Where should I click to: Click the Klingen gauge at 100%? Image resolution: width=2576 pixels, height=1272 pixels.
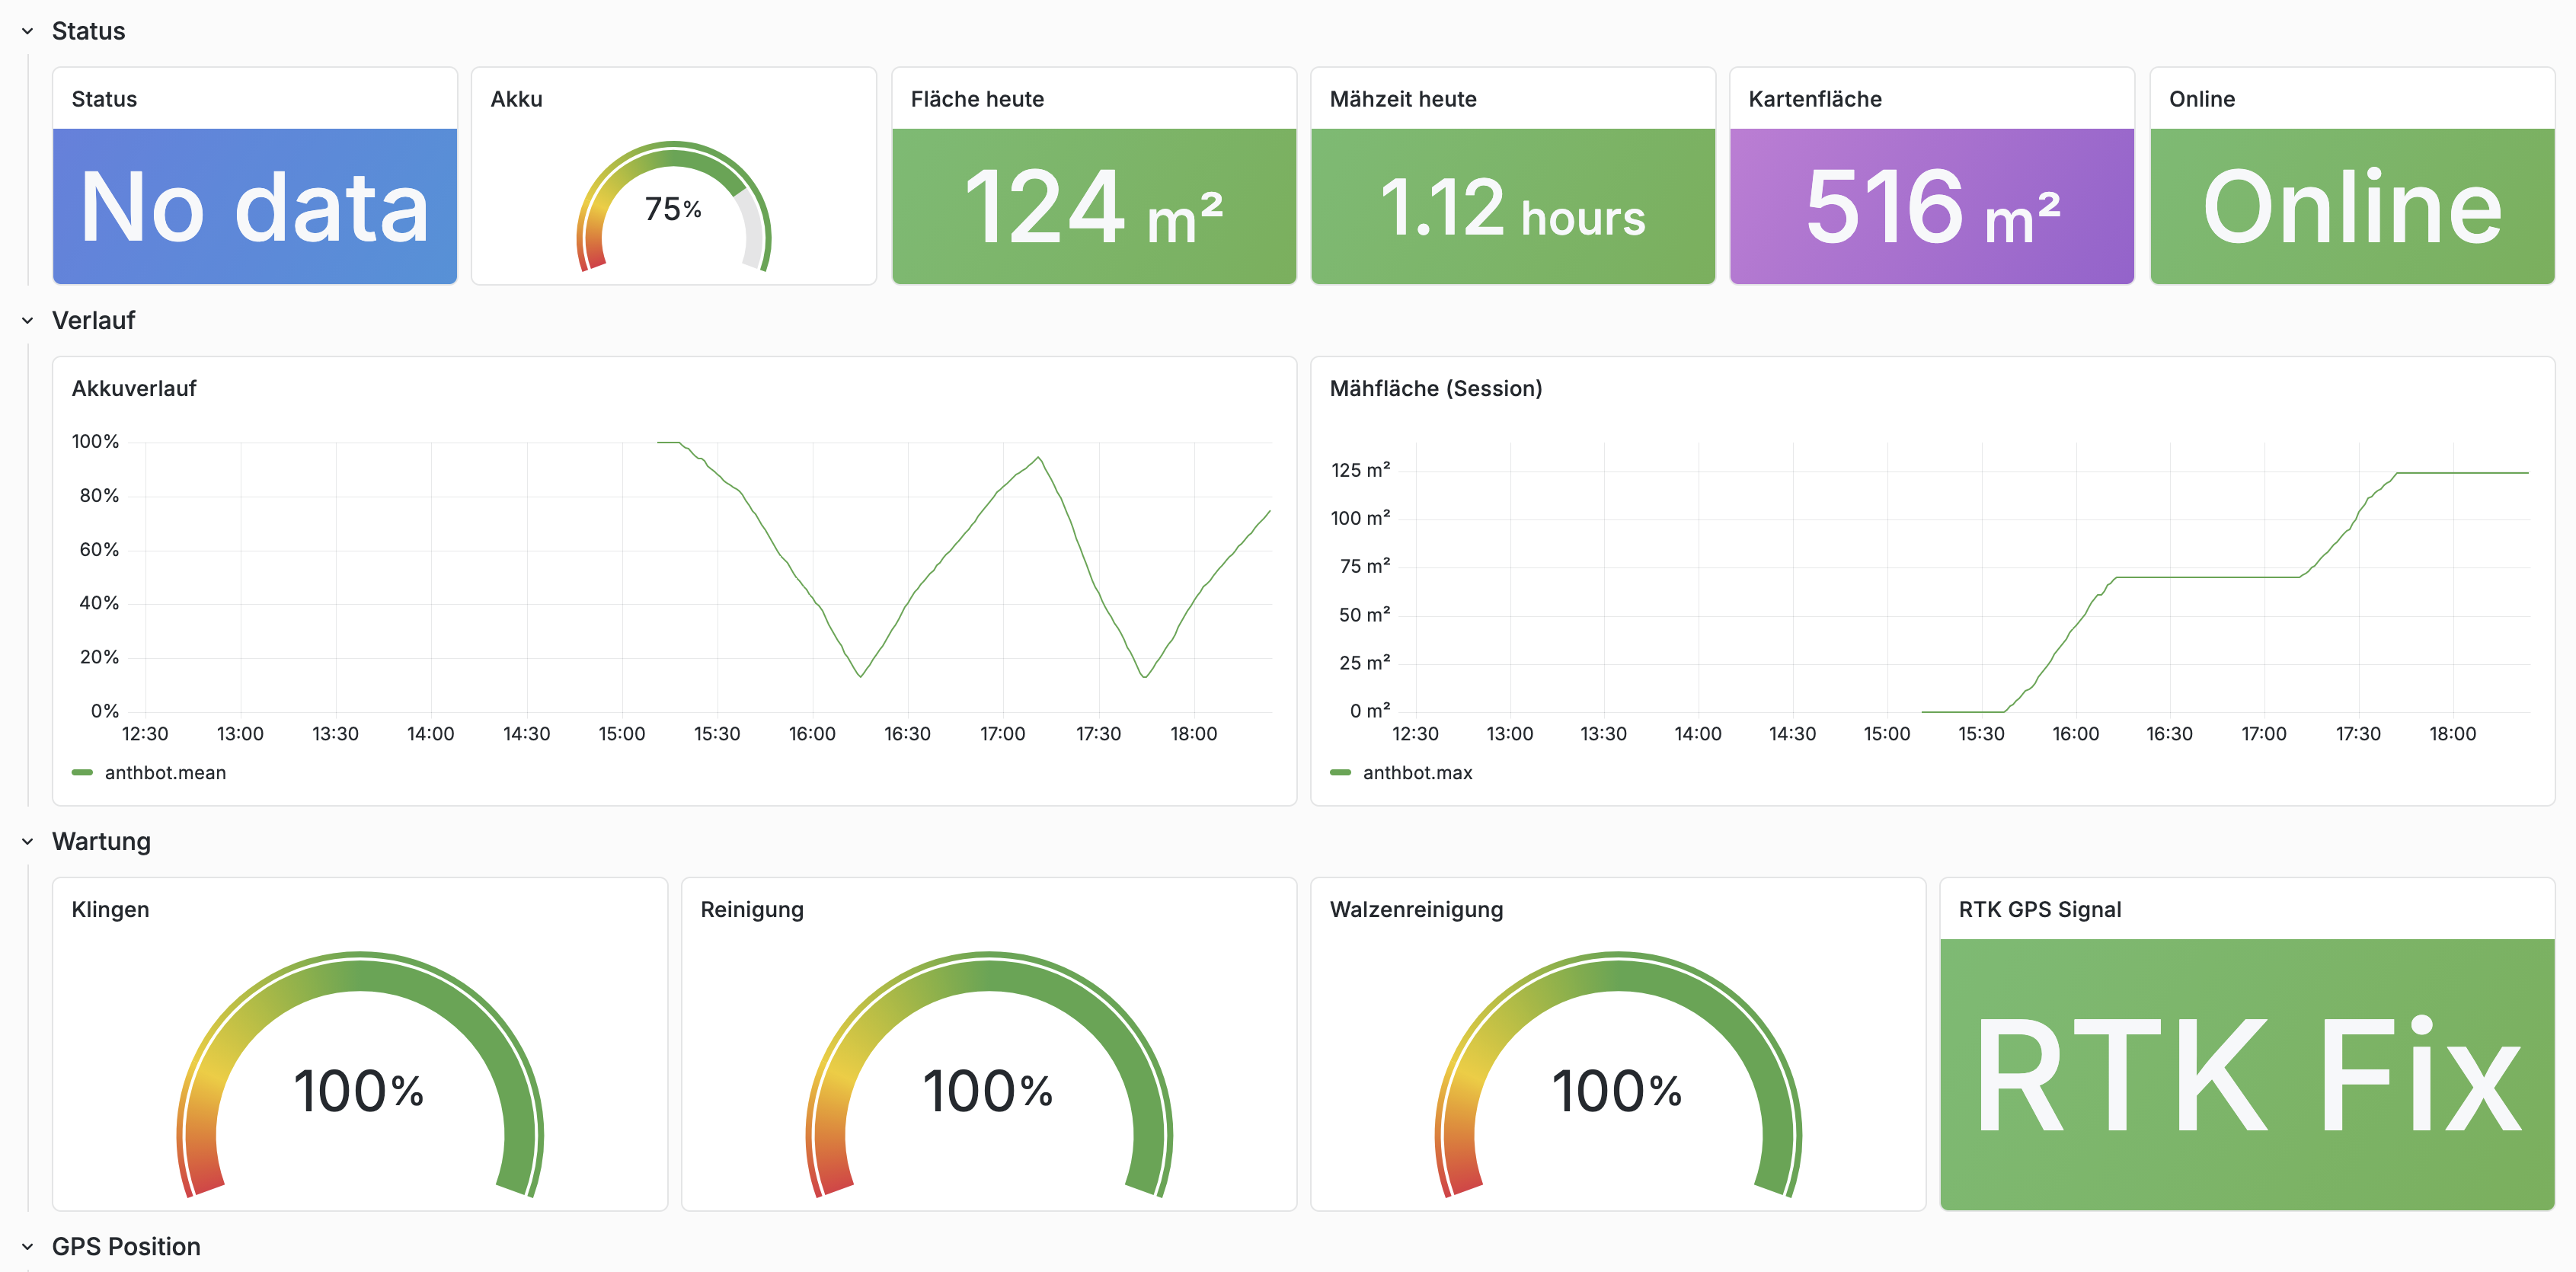pos(359,1090)
